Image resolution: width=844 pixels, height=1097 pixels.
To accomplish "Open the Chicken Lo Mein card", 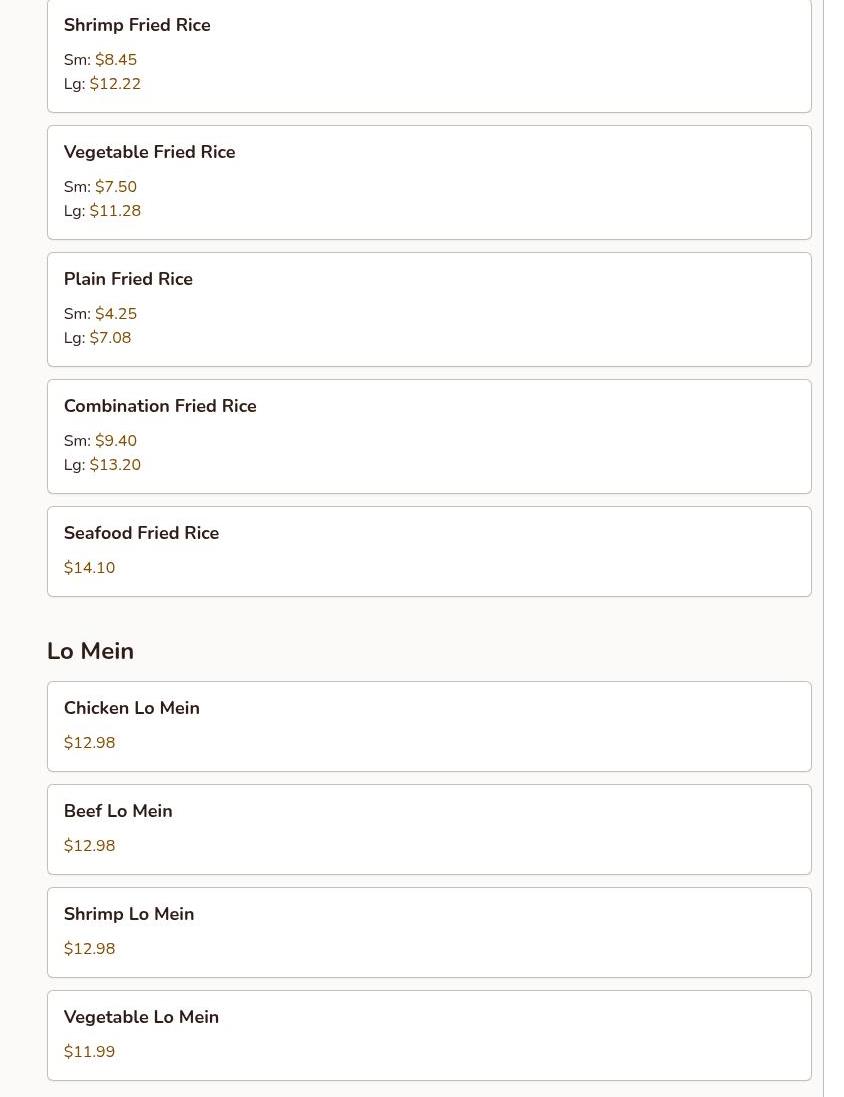I will pyautogui.click(x=429, y=726).
